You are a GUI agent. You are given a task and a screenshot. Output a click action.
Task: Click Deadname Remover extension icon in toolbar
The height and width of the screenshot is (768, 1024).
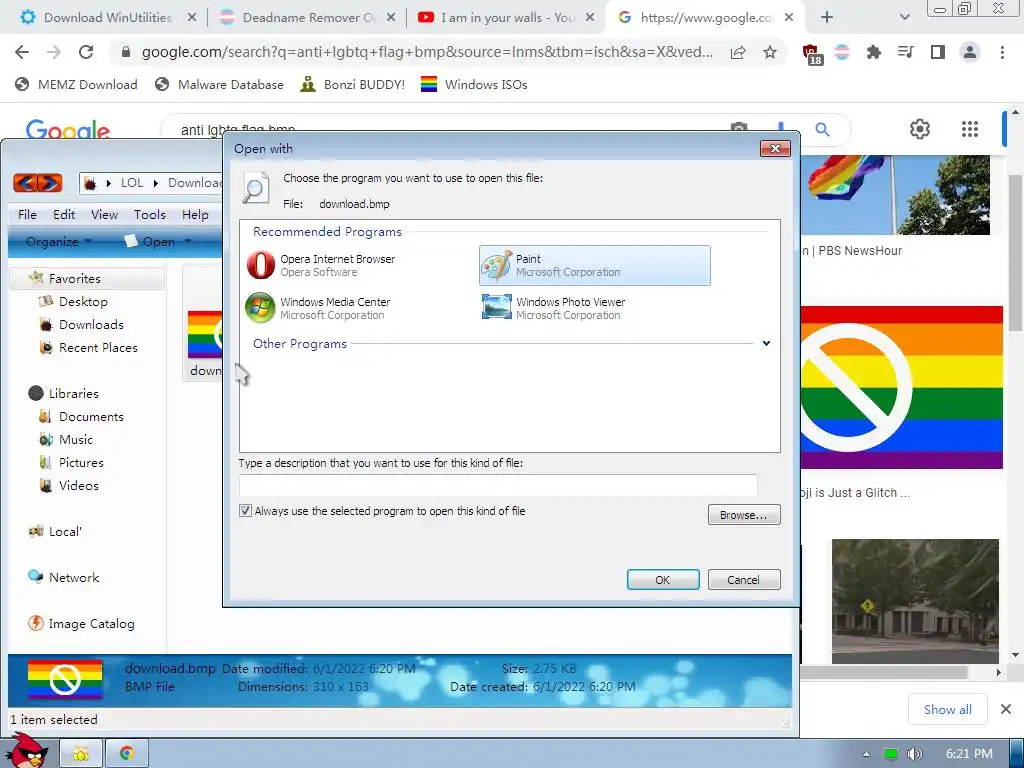pos(842,52)
